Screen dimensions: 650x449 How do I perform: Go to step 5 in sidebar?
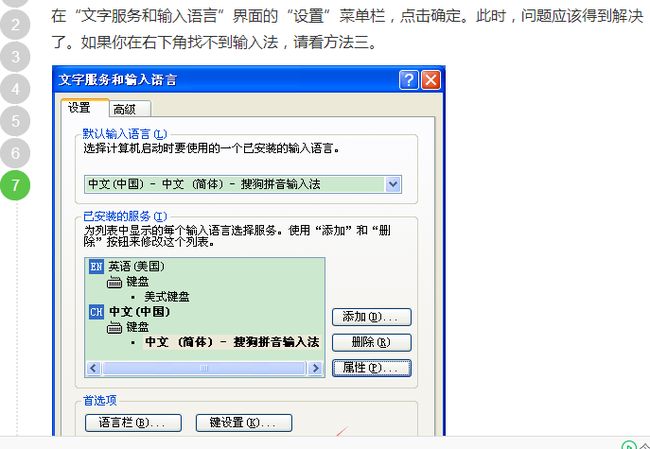pos(15,121)
